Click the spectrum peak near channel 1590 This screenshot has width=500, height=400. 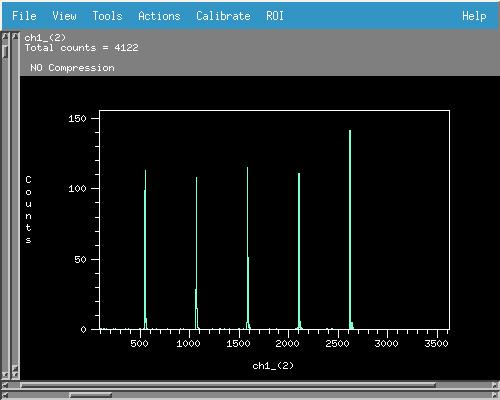(248, 248)
